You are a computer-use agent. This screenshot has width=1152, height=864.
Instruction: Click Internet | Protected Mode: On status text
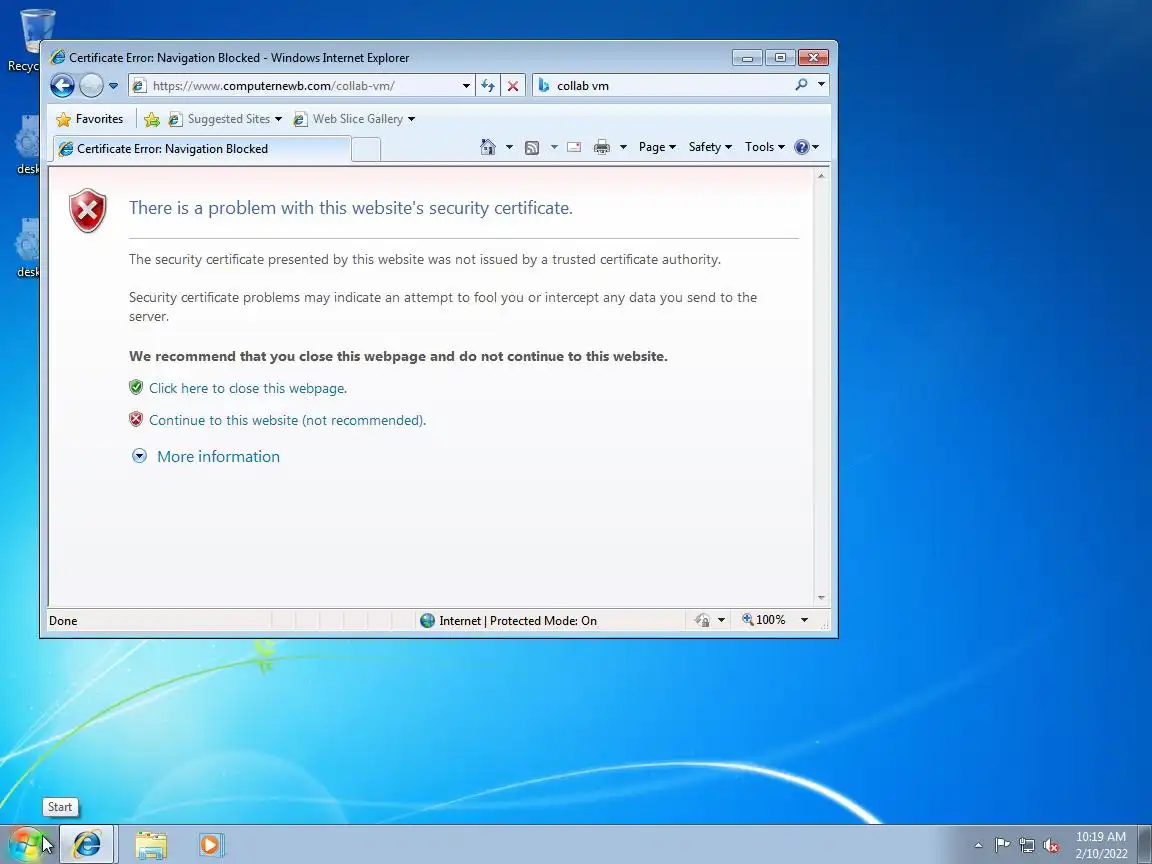(518, 621)
